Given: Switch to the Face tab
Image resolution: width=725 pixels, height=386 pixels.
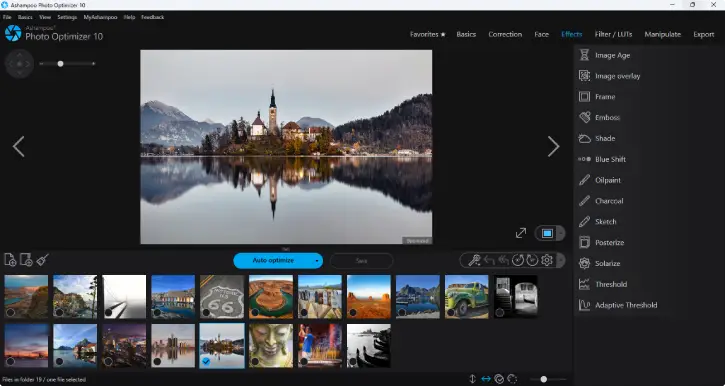Looking at the screenshot, I should (x=541, y=34).
